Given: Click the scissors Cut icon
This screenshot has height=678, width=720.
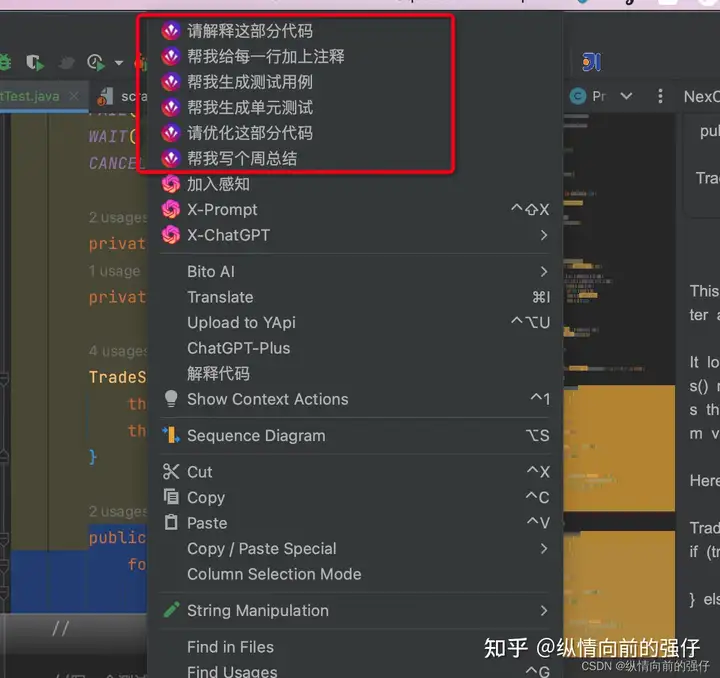Looking at the screenshot, I should (171, 471).
